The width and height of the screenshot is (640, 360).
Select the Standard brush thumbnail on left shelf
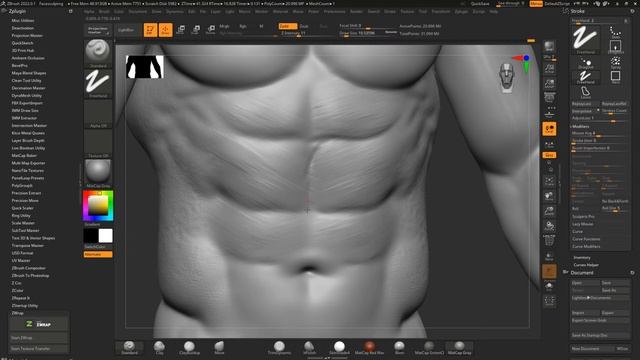pyautogui.click(x=98, y=53)
